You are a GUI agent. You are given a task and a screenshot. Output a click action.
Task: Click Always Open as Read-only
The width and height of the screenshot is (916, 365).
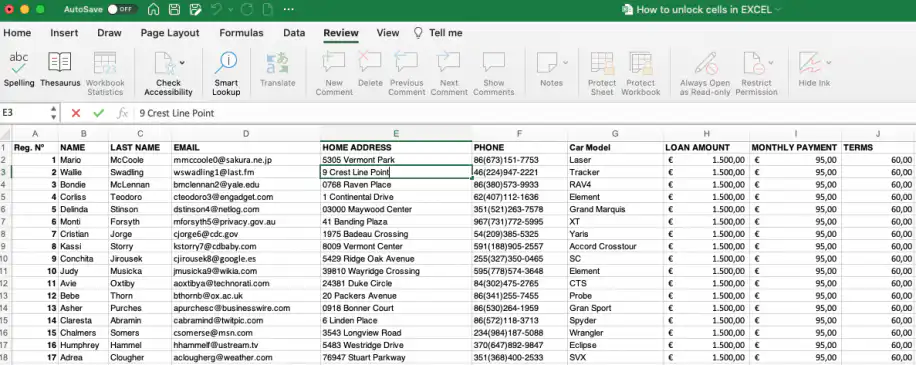pos(705,74)
